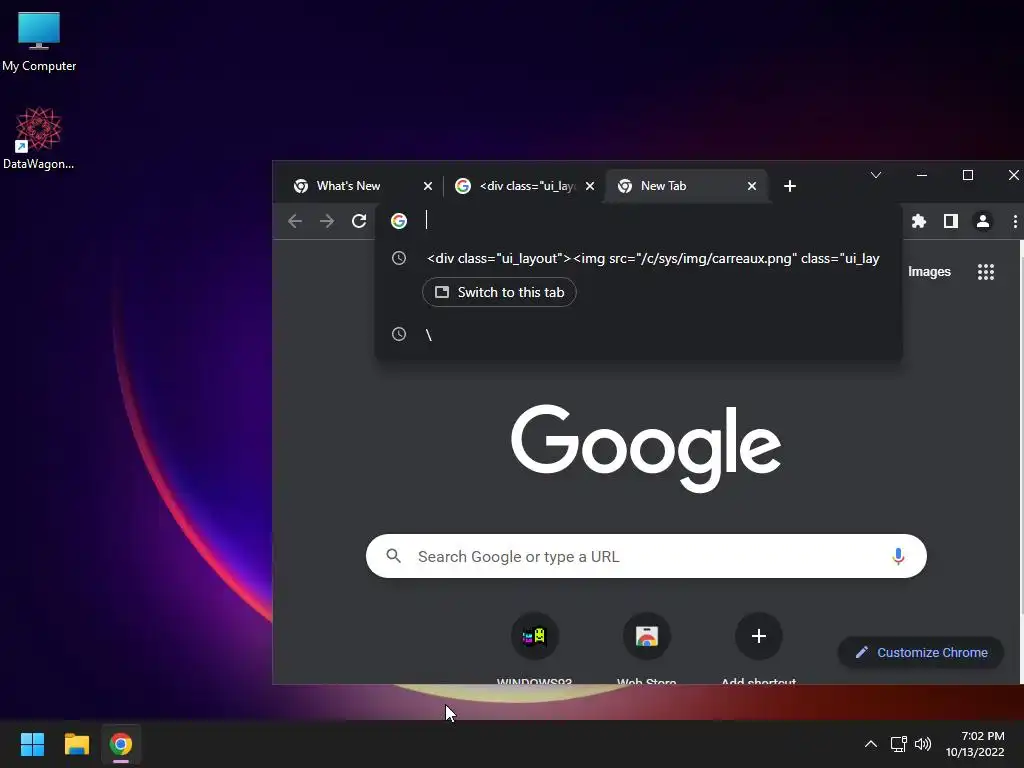Open the Google apps grid
The image size is (1024, 768).
click(985, 272)
